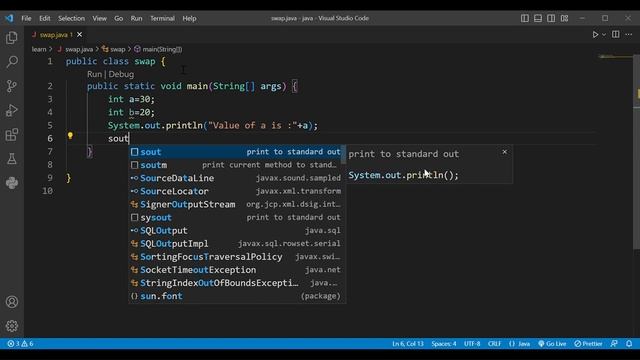Click the Run Java play button
Viewport: 640px width, 360px height.
(595, 35)
